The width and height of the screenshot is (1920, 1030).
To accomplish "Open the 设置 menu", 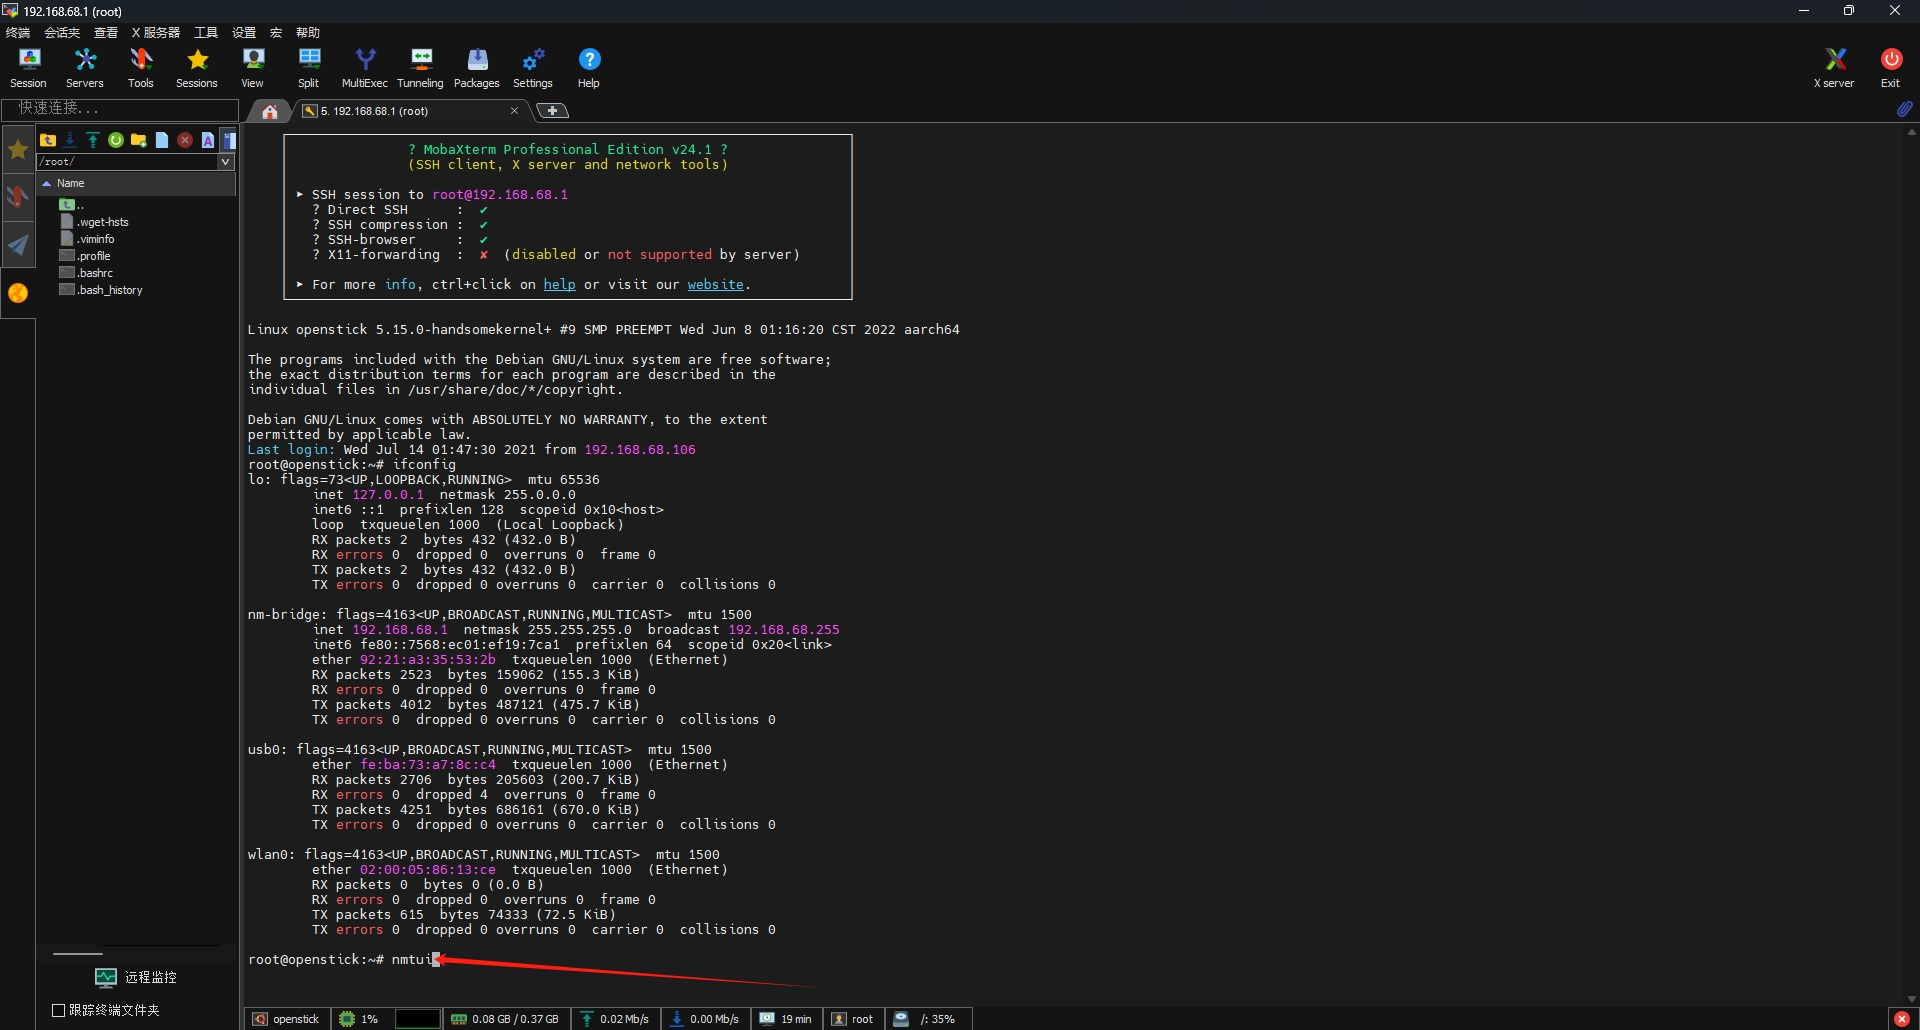I will (244, 33).
